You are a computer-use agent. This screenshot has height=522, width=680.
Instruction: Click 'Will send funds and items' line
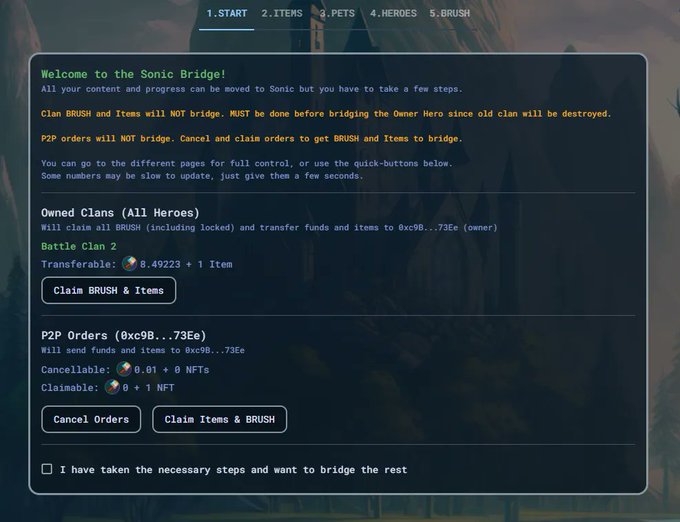tap(143, 350)
